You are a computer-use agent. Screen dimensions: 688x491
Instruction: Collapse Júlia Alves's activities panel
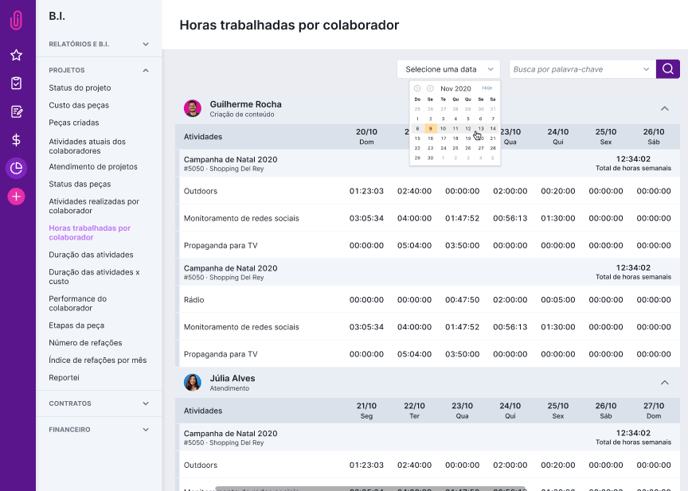(665, 383)
